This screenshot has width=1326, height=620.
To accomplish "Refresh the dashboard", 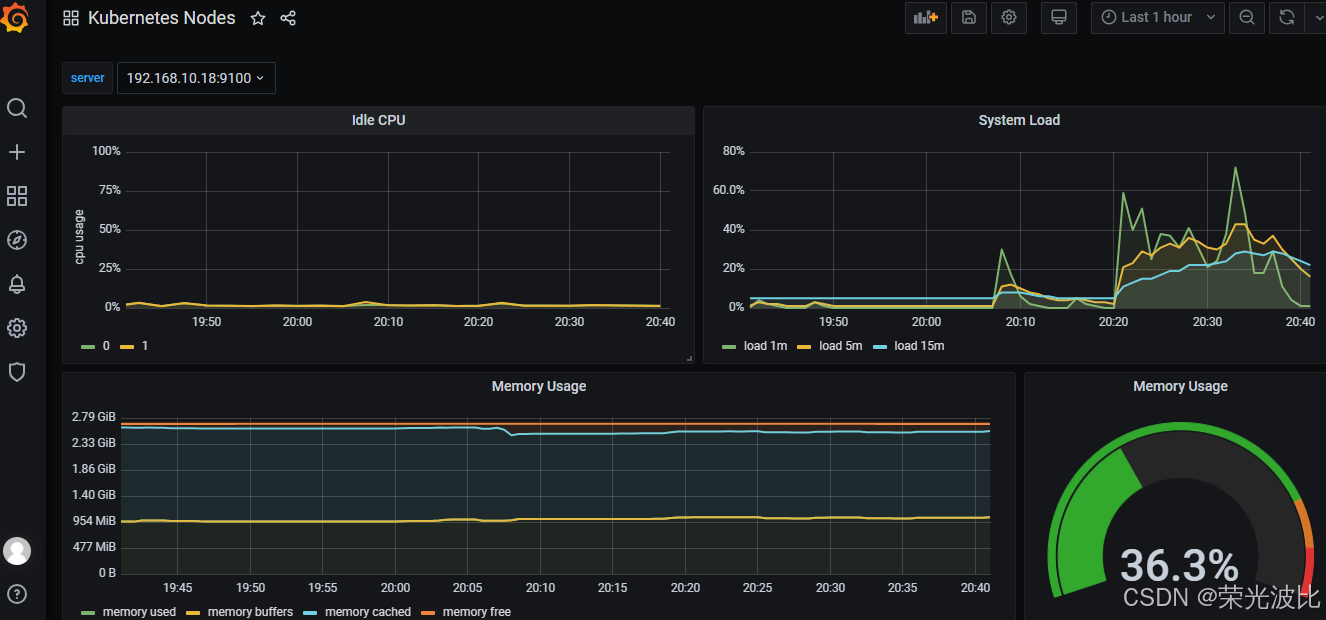I will [1287, 17].
